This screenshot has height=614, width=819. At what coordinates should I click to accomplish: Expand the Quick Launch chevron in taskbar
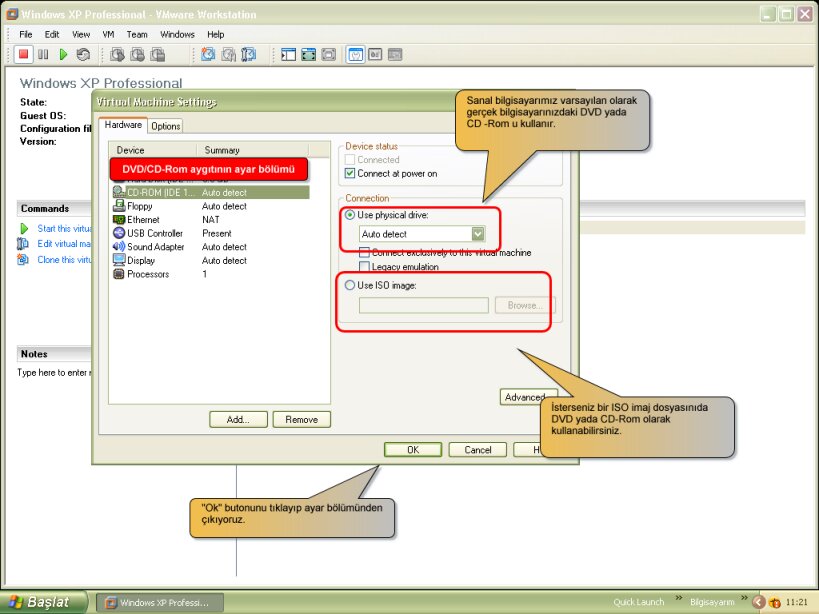[x=678, y=598]
